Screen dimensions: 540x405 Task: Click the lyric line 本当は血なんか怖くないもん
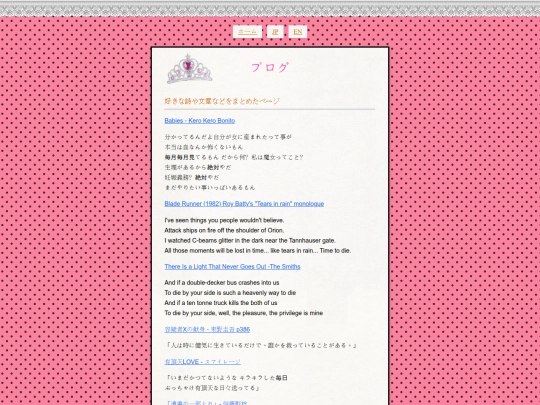(204, 147)
